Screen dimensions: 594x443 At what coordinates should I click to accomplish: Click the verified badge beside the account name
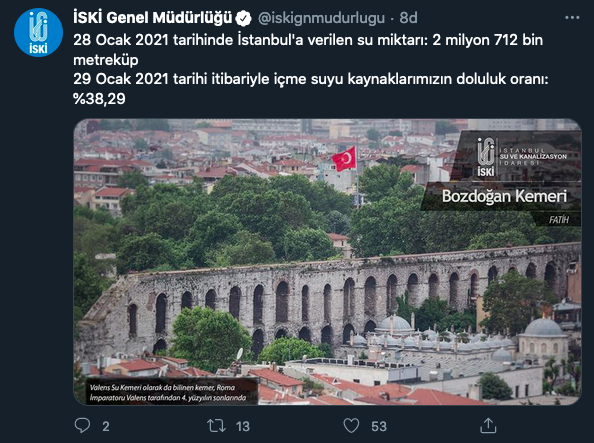point(243,18)
